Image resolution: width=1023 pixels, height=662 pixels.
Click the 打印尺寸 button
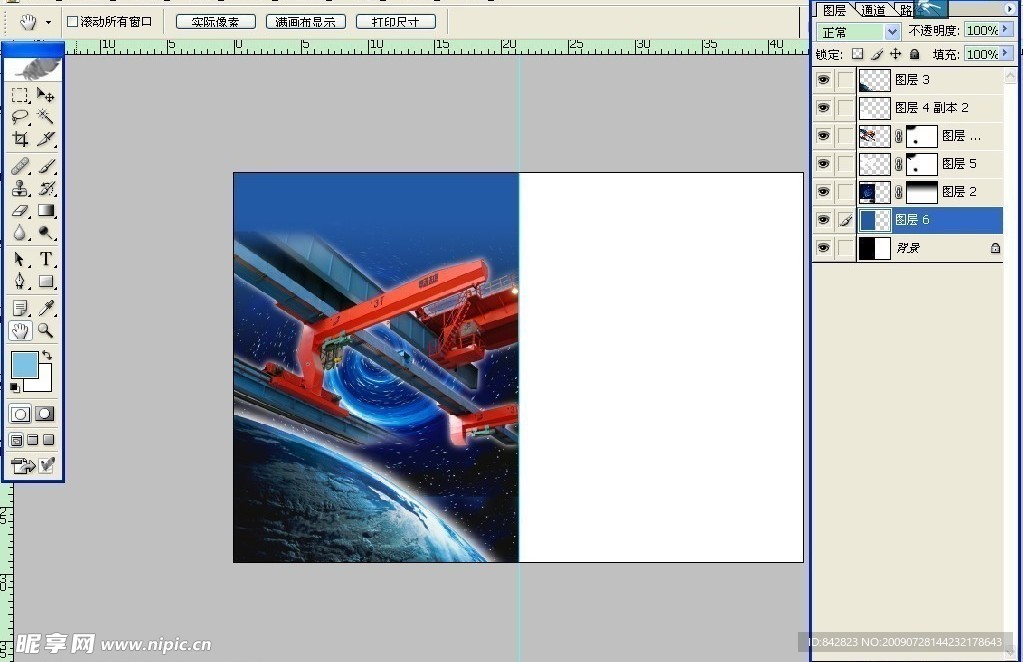(x=395, y=22)
